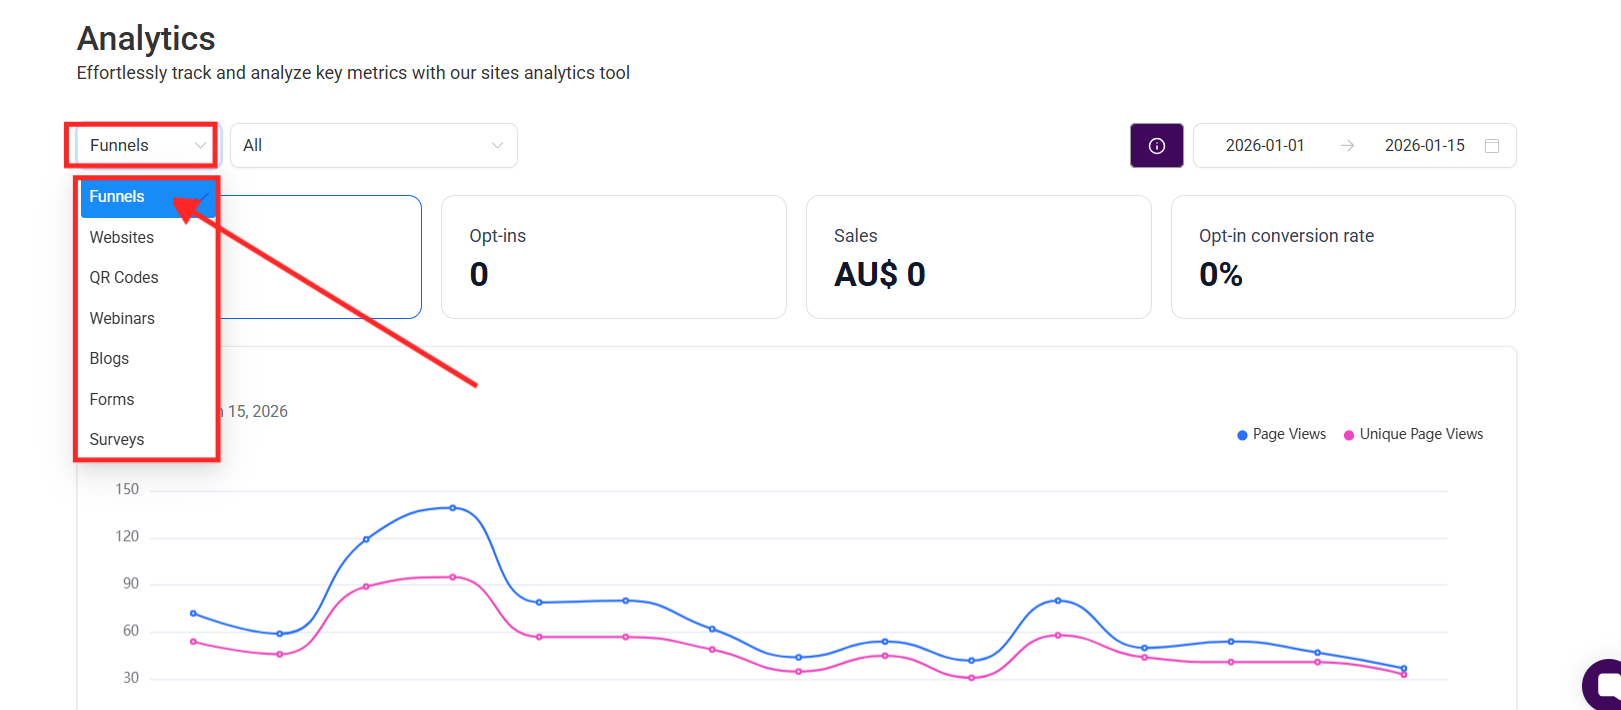The width and height of the screenshot is (1621, 710).
Task: Toggle the Unique Page Views legend series
Action: click(1413, 434)
